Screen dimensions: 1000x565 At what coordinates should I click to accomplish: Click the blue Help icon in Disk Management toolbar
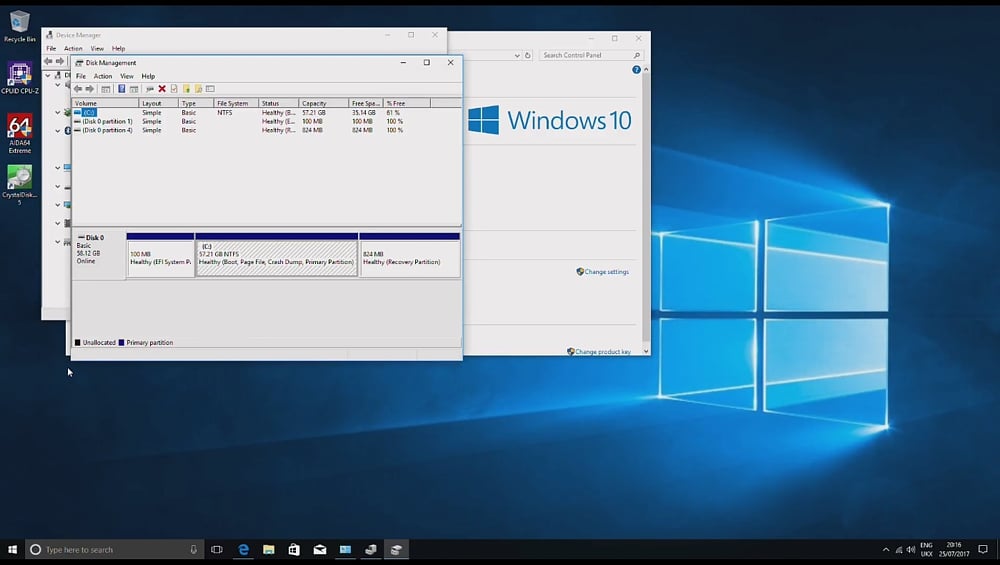[x=121, y=89]
